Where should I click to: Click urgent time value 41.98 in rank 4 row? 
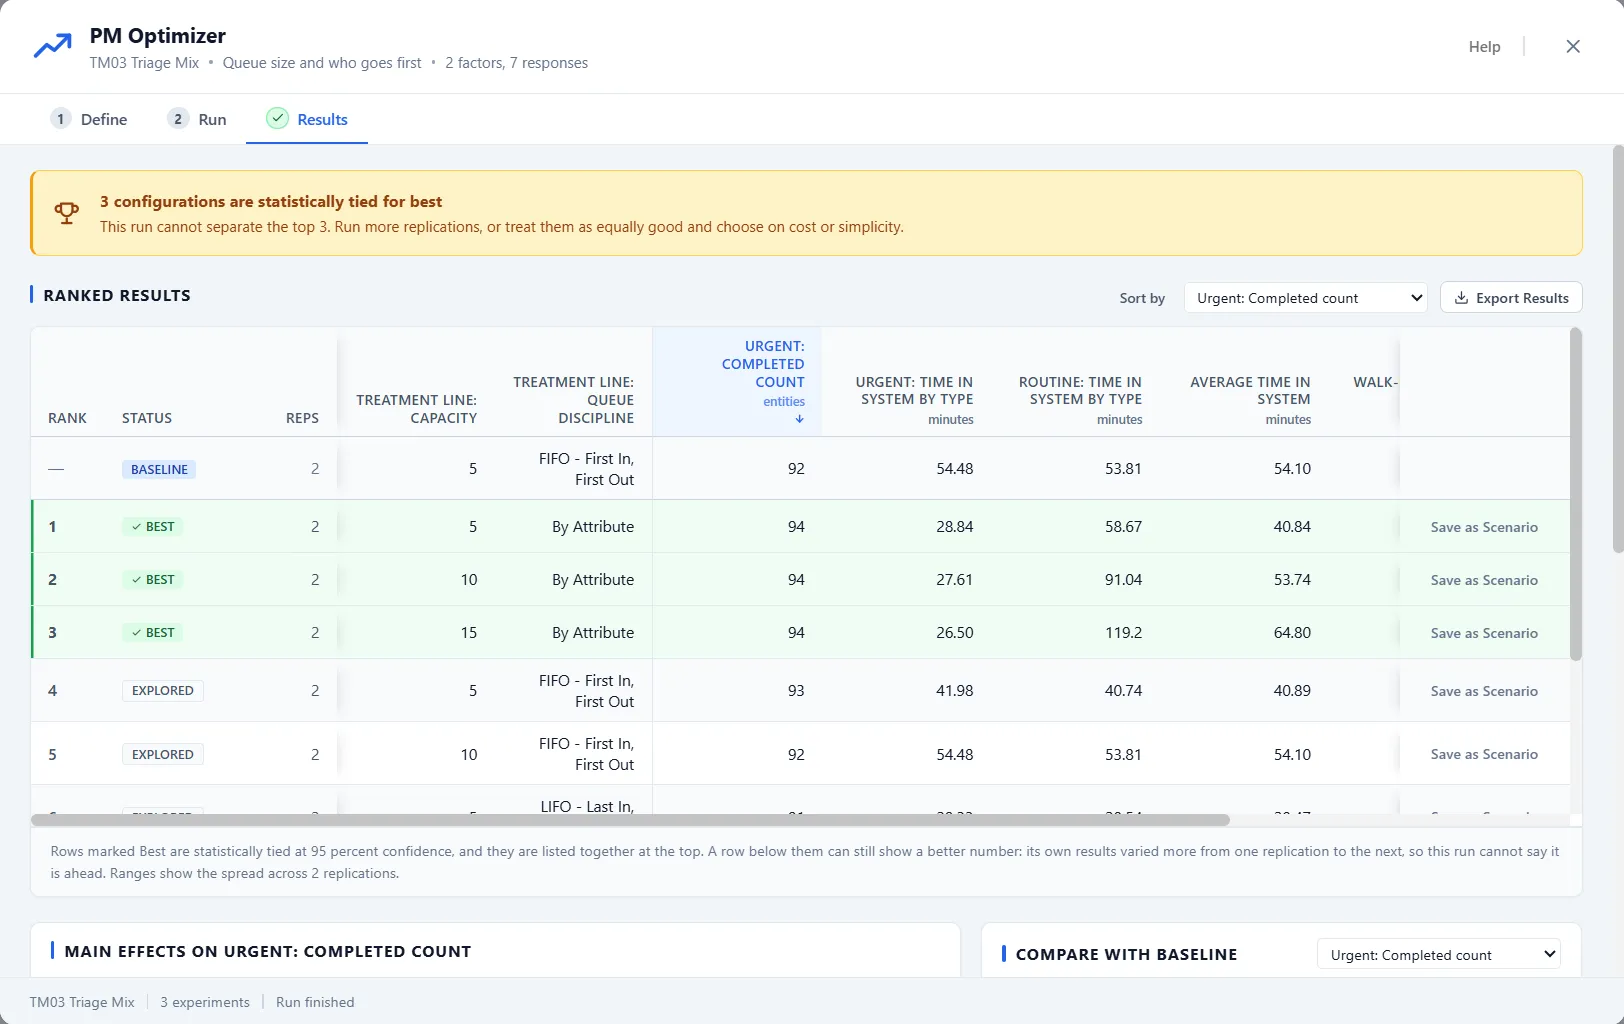pyautogui.click(x=954, y=691)
